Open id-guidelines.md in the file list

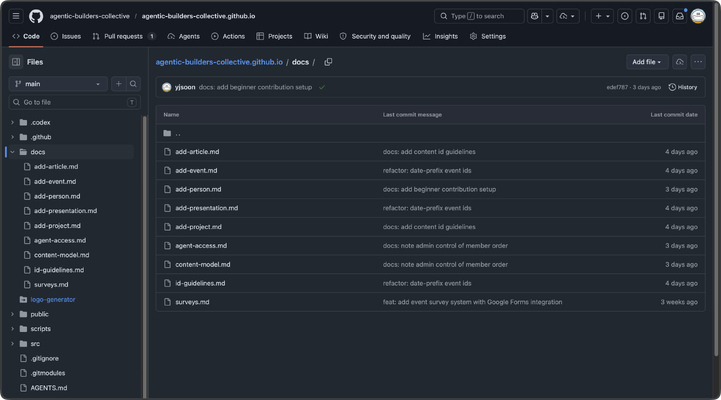point(200,284)
